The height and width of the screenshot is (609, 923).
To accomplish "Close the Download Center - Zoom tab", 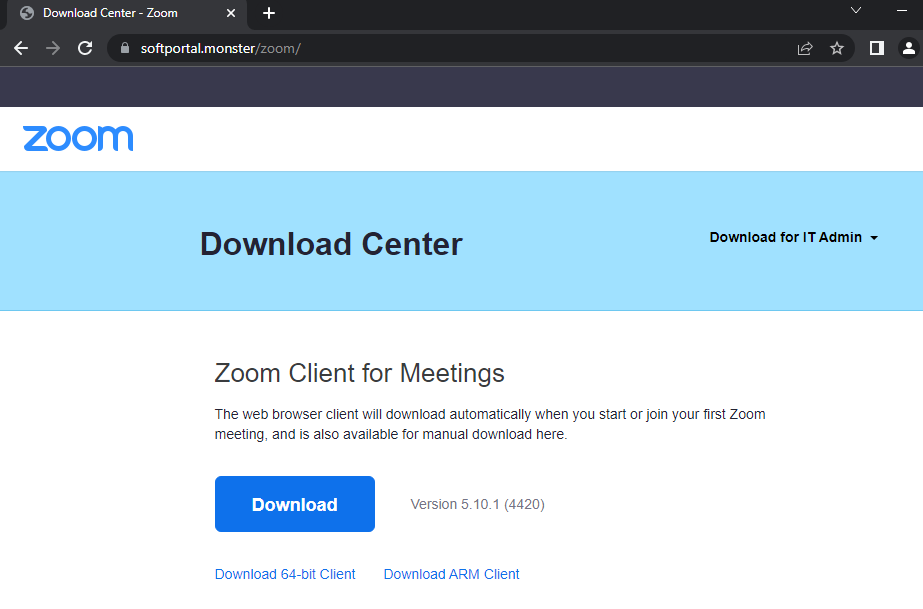I will tap(231, 13).
